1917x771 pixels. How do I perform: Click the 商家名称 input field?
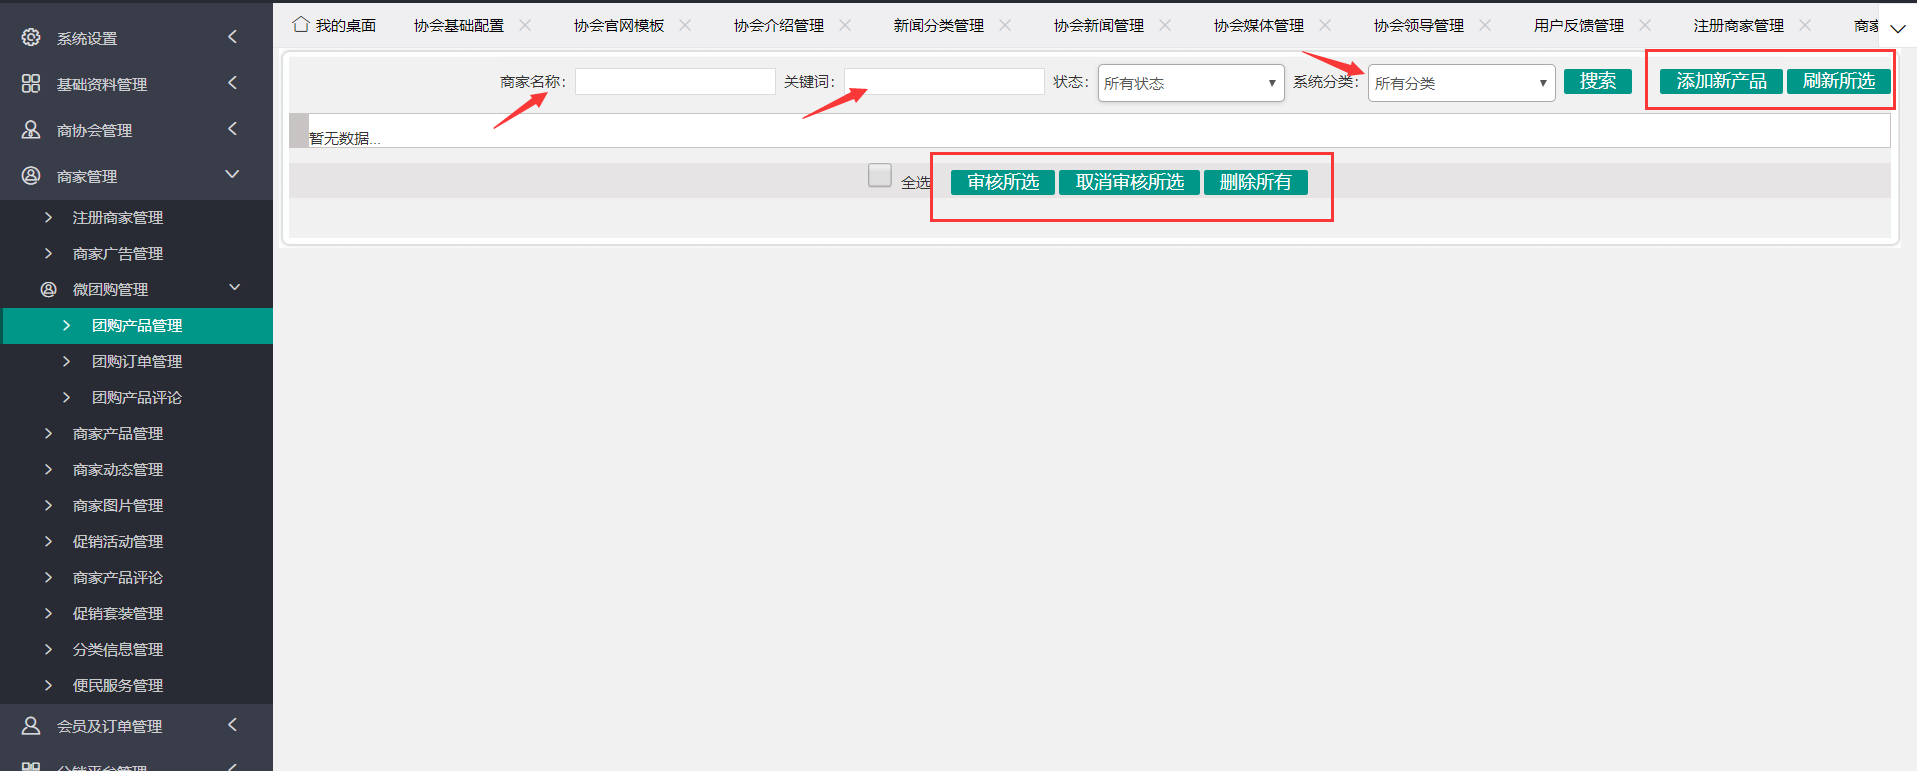point(675,82)
